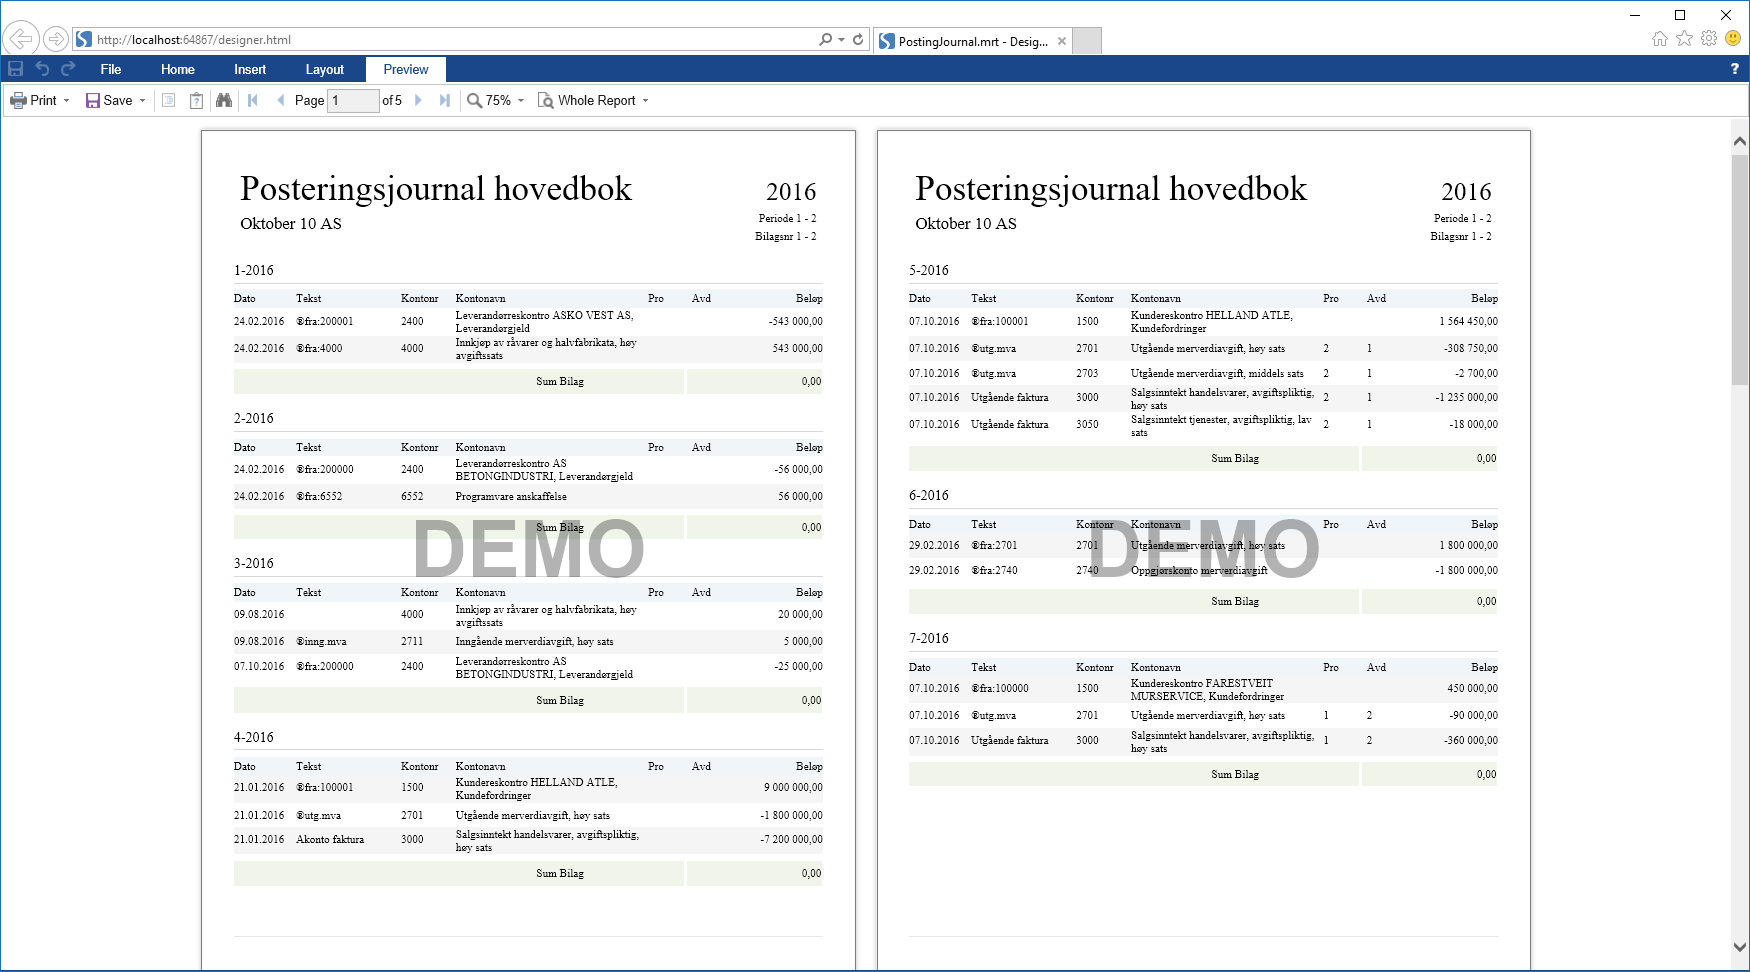
Task: Click the smiley feedback icon
Action: coord(1733,38)
